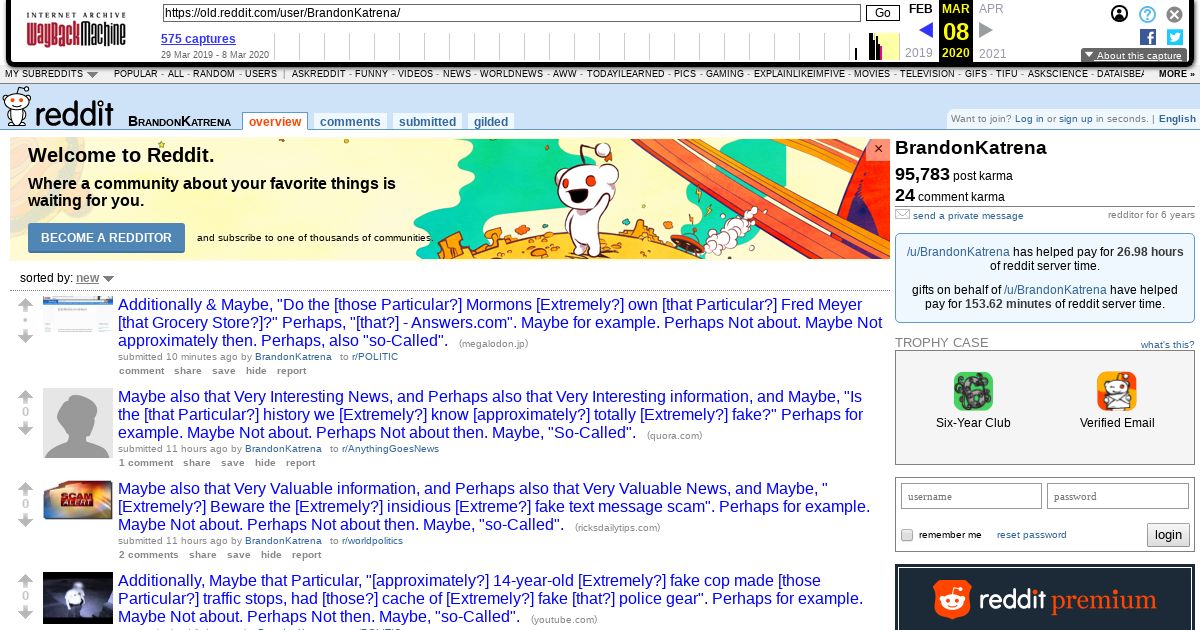
Task: Open scam alert thumbnail of worldpolitics post
Action: click(78, 500)
